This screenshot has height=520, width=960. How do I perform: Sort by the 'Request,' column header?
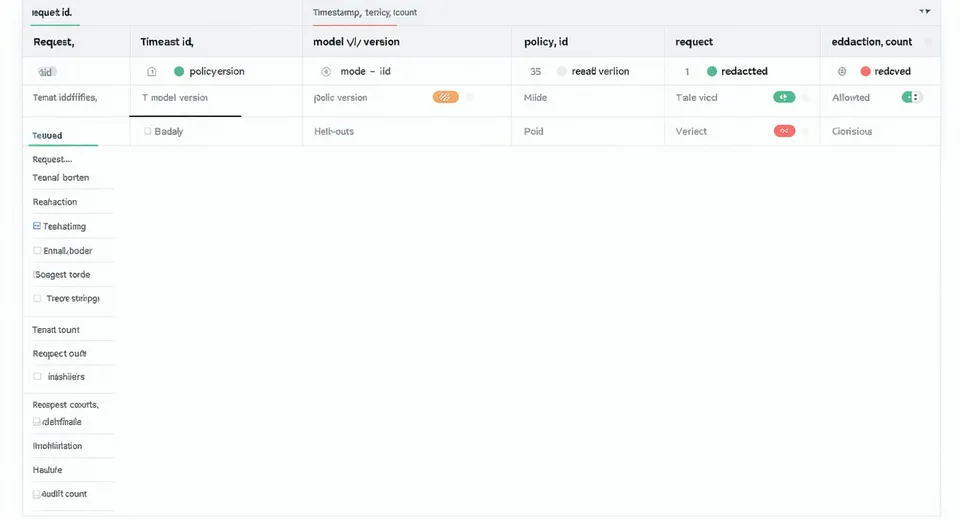(x=54, y=42)
